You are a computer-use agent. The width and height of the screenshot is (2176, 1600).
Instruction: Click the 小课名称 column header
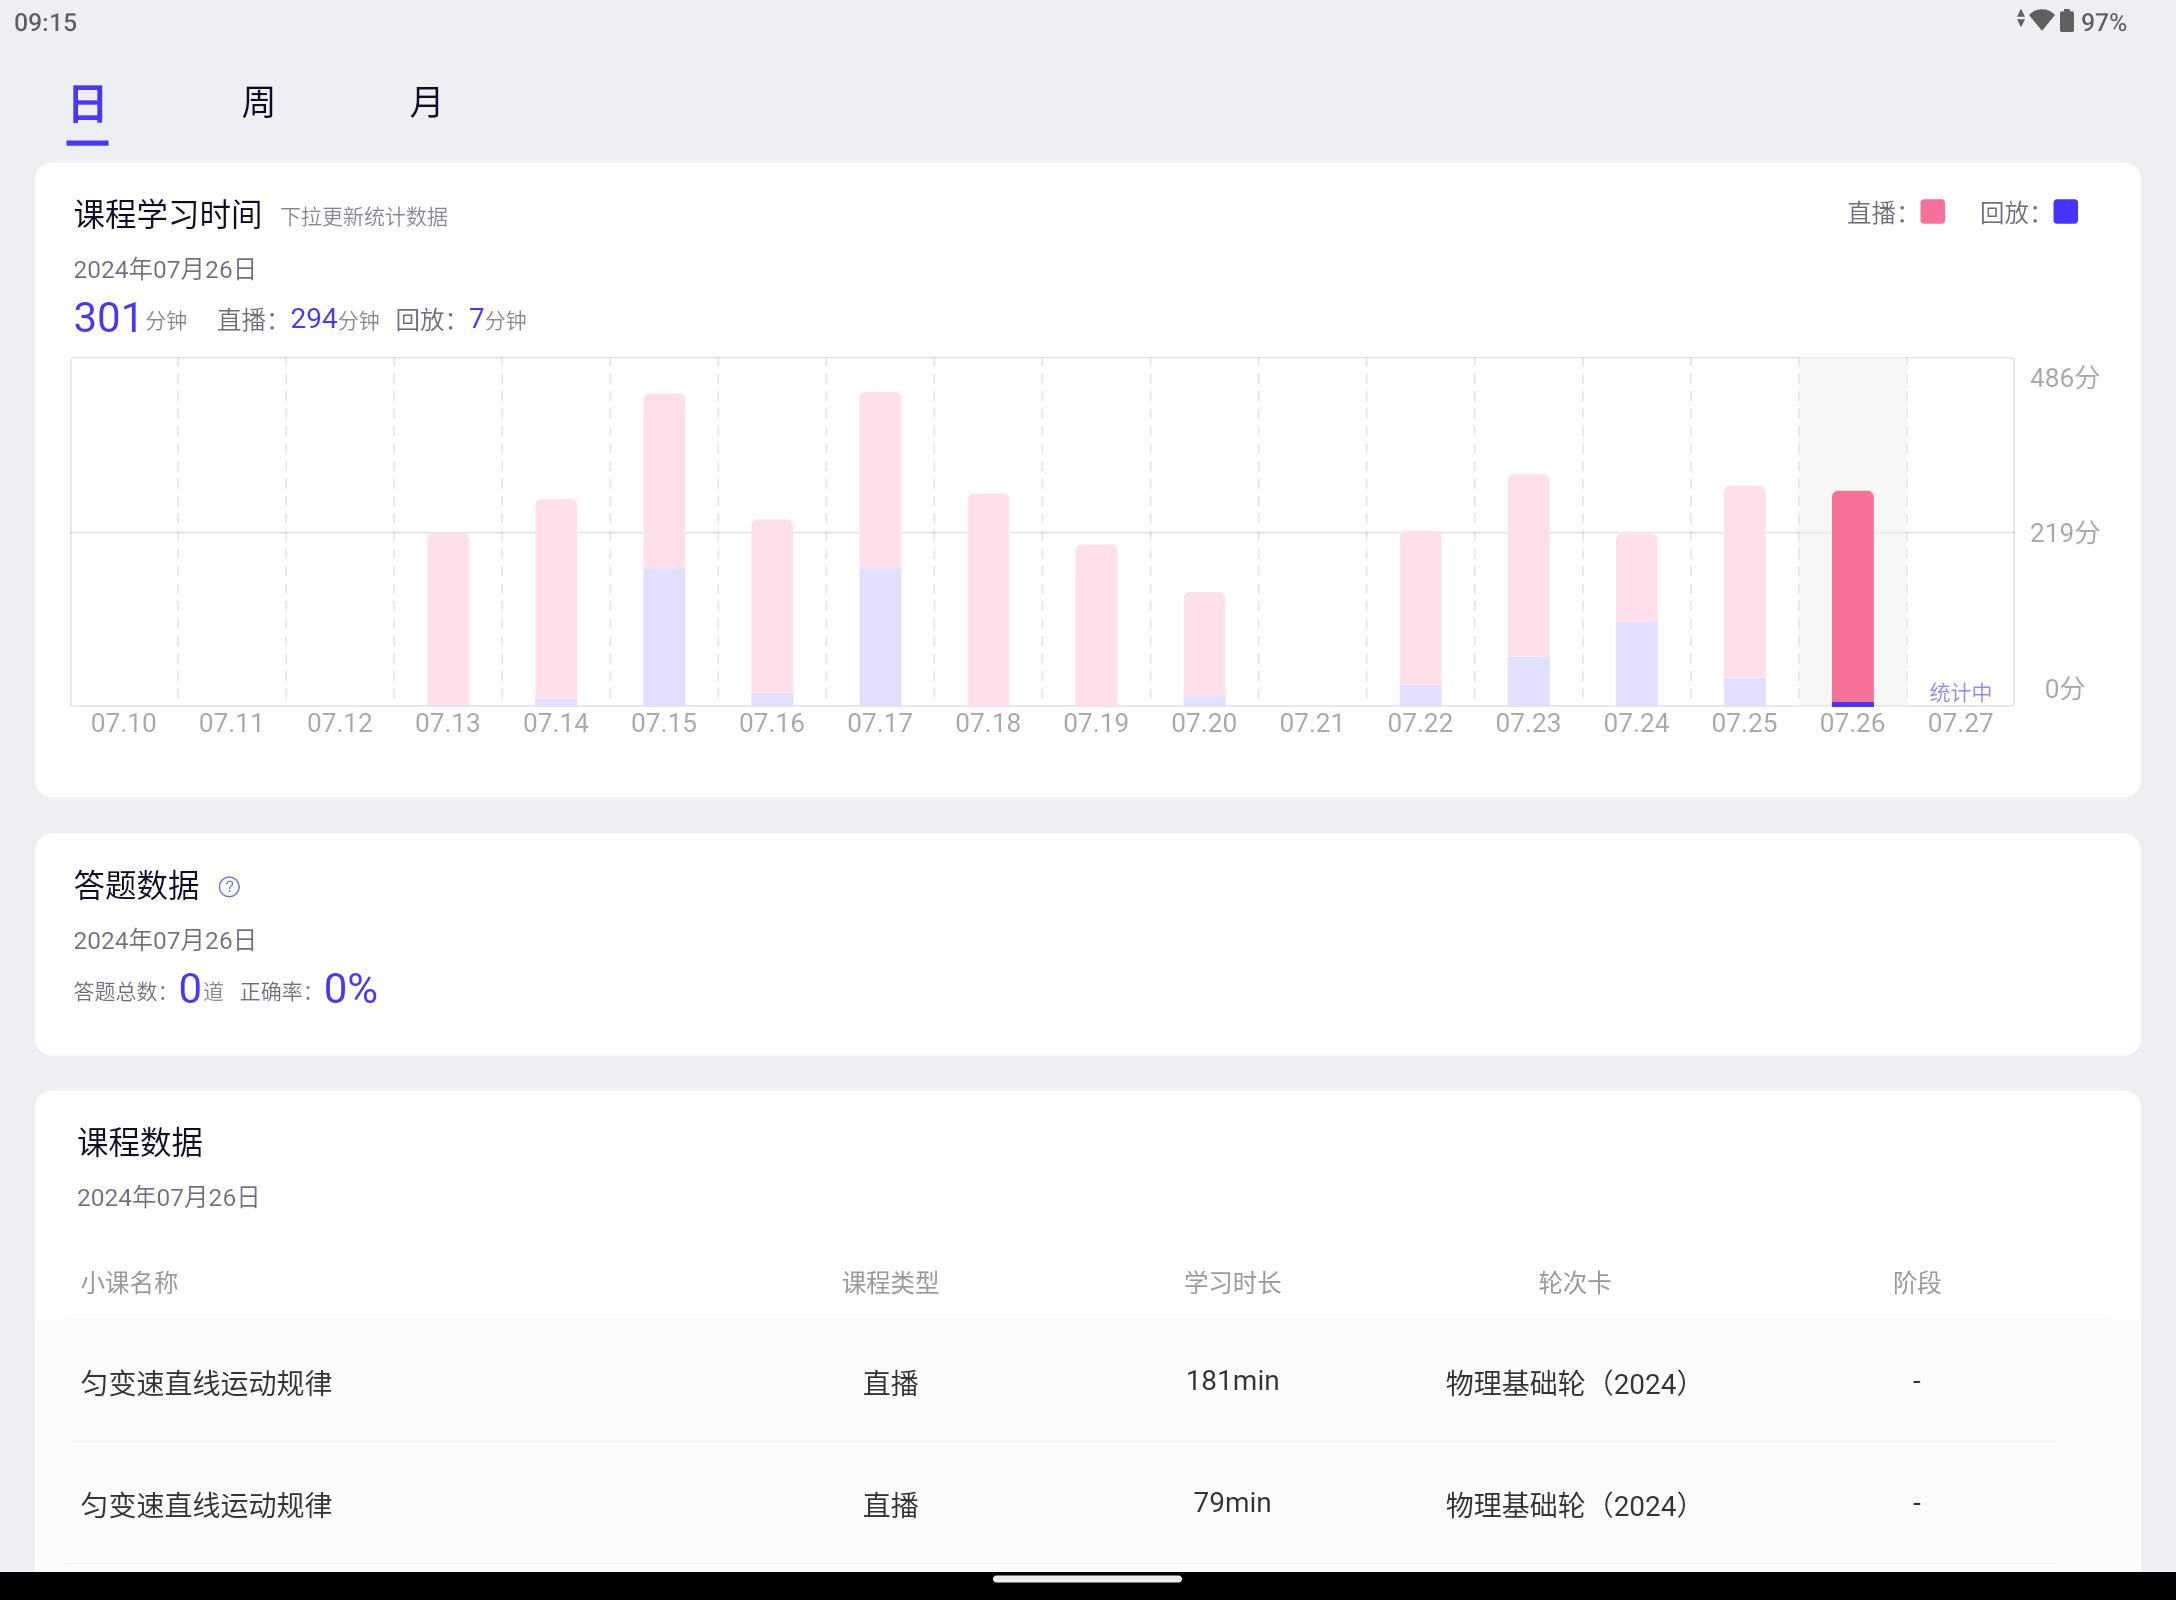coord(130,1283)
